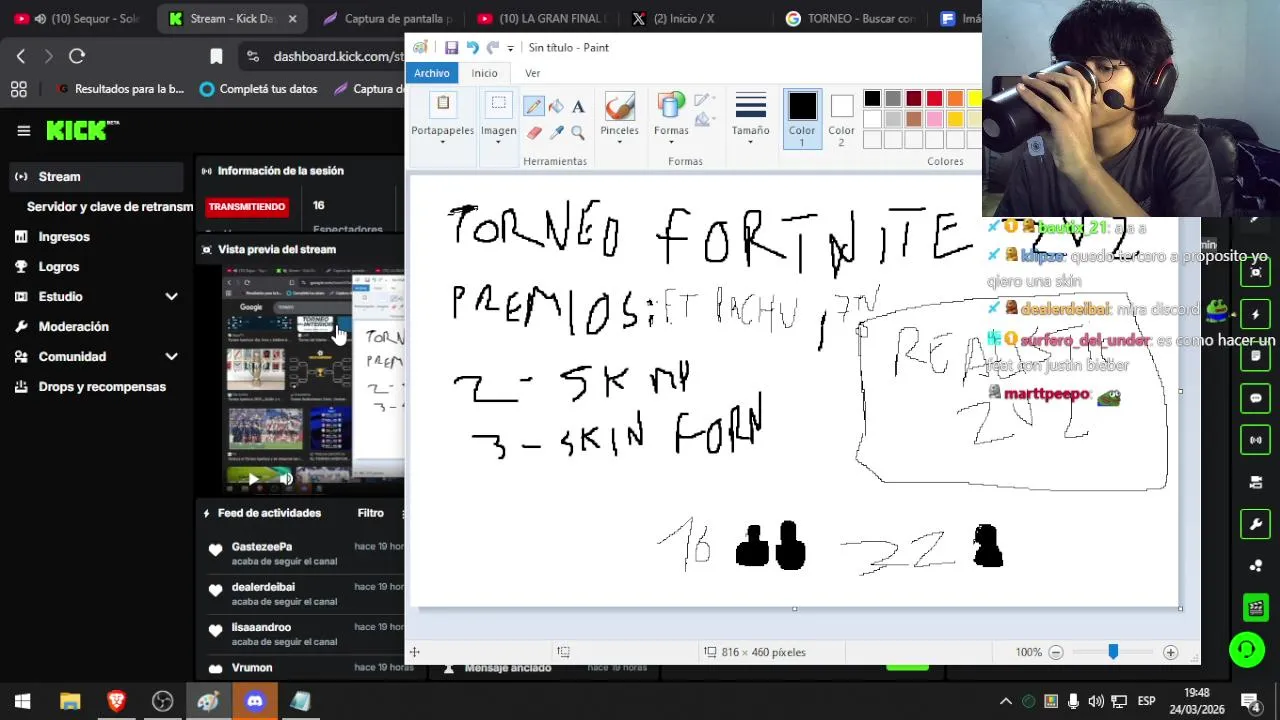Click the Completá tus datos bookmark
The width and height of the screenshot is (1280, 720).
coord(258,89)
